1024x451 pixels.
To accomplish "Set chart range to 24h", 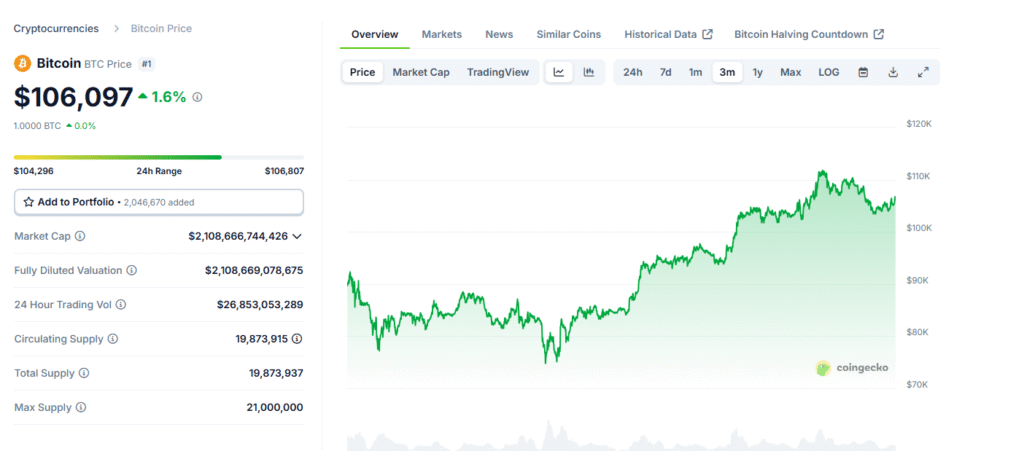I will click(x=632, y=72).
